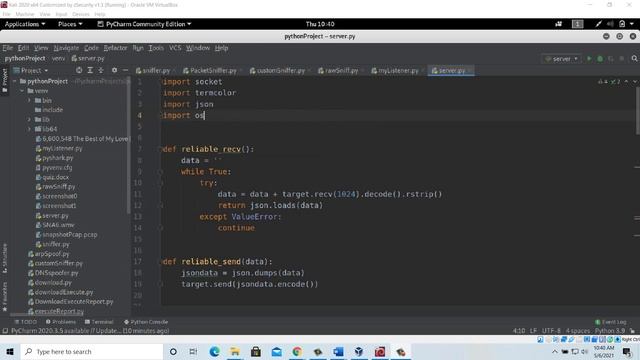Click the server.py breadcrumb in navigation bar
The height and width of the screenshot is (360, 640).
pos(88,58)
